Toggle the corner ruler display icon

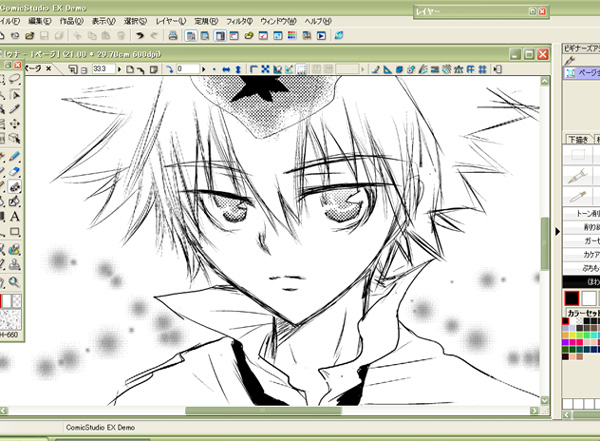pos(253,69)
